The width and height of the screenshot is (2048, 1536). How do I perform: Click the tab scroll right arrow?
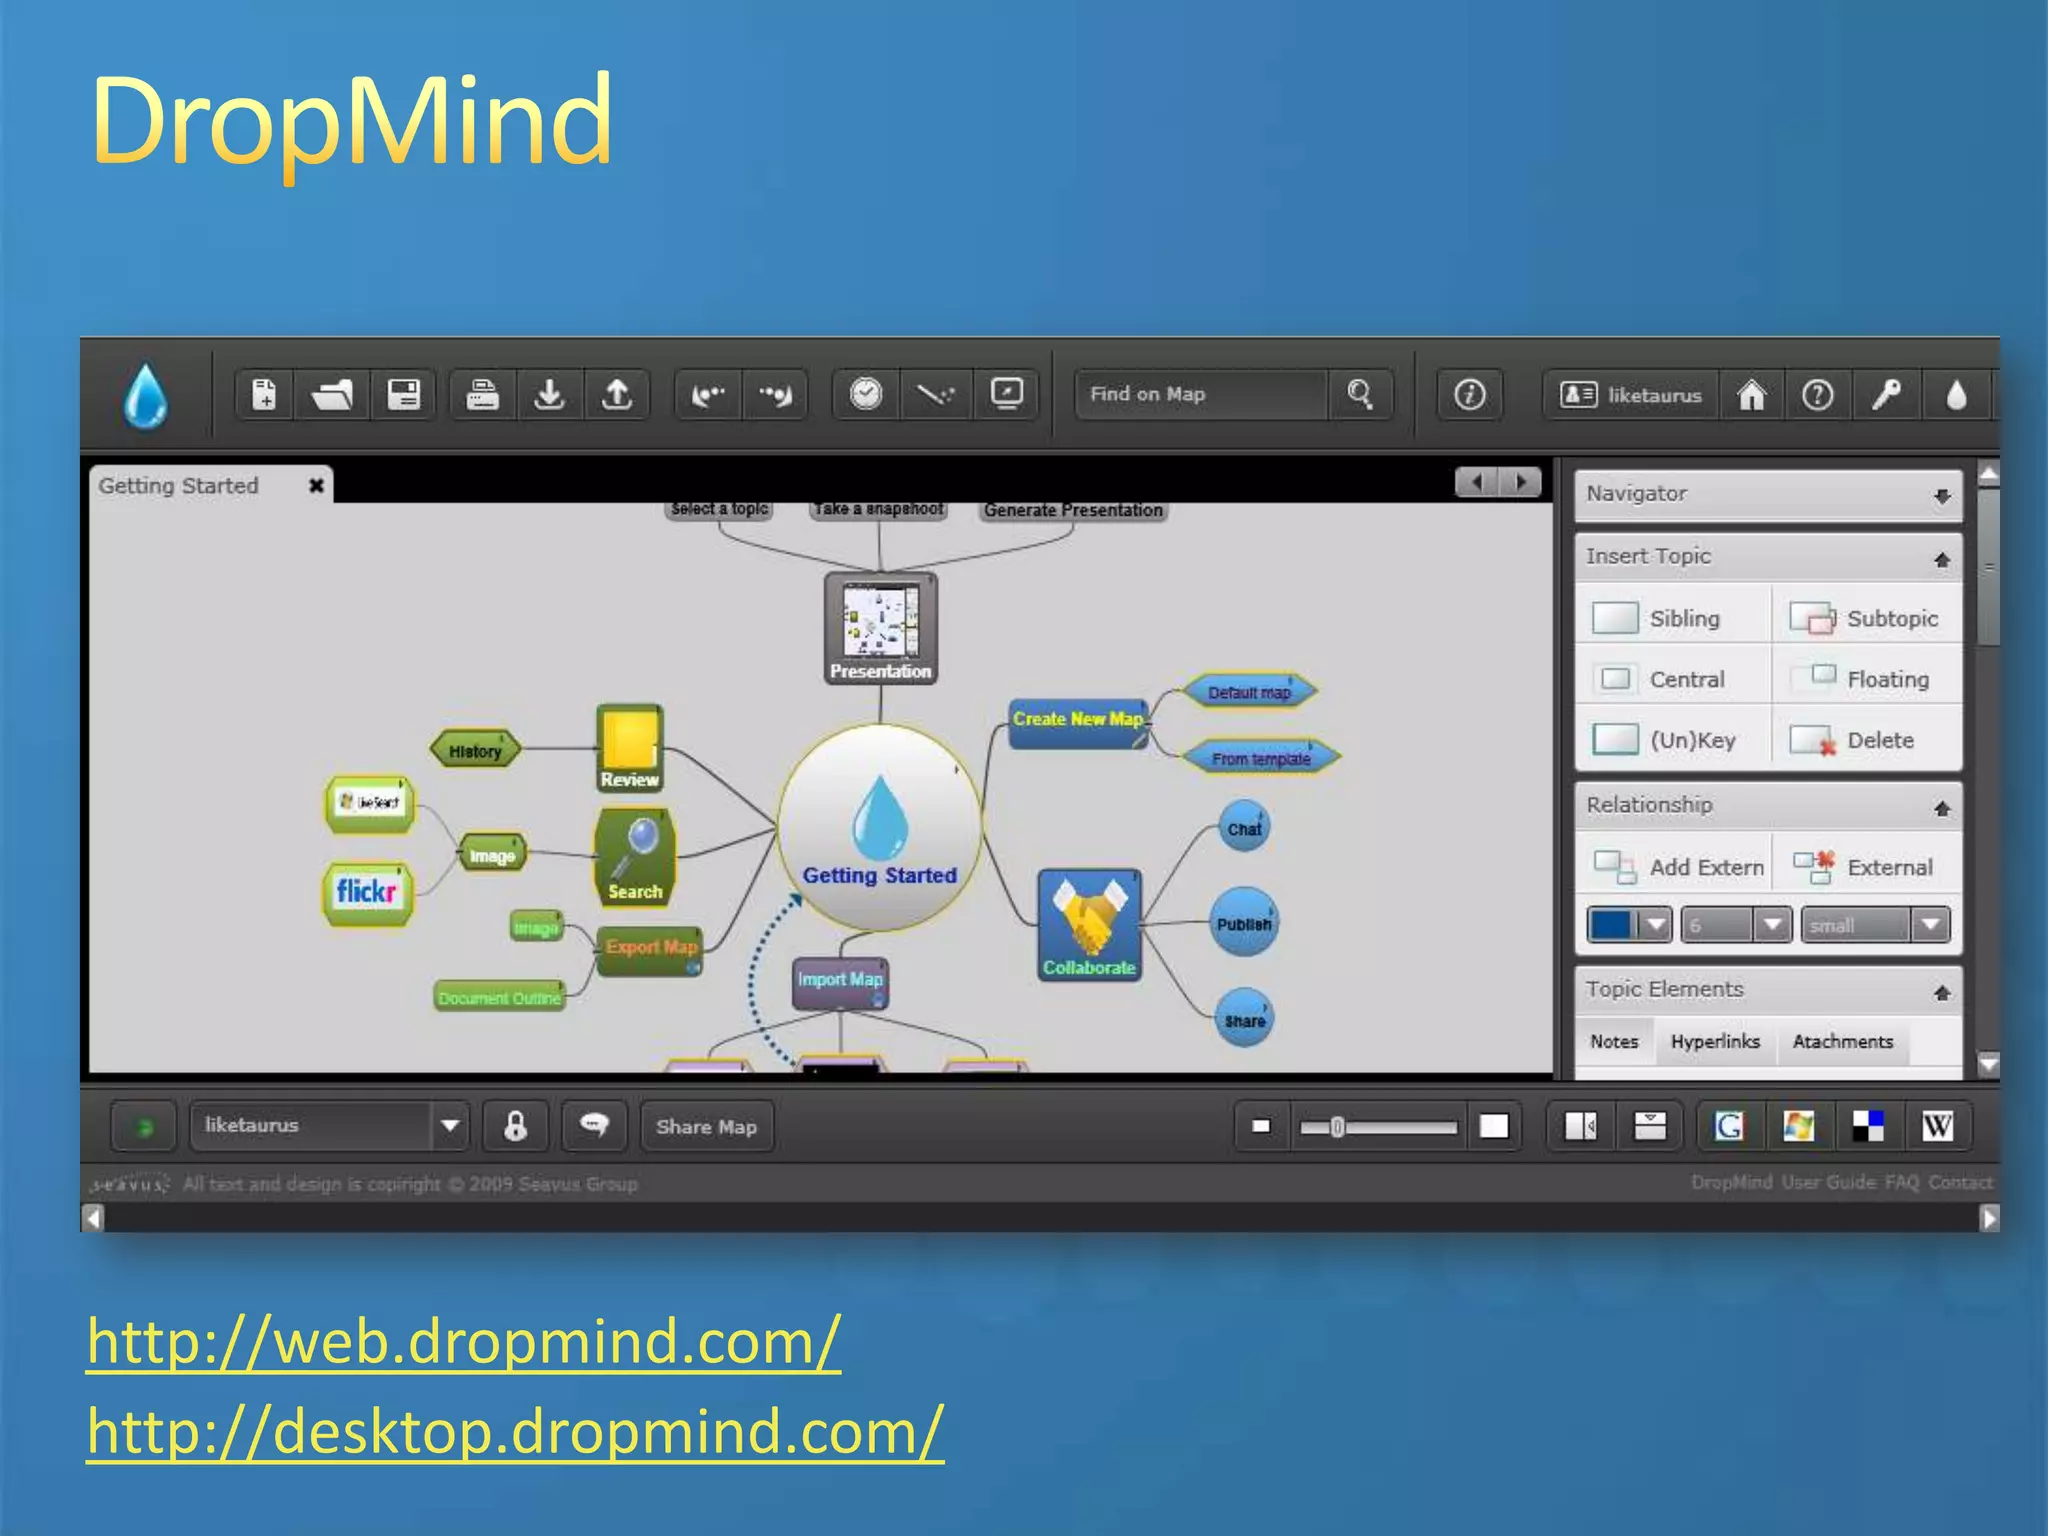coord(1521,483)
